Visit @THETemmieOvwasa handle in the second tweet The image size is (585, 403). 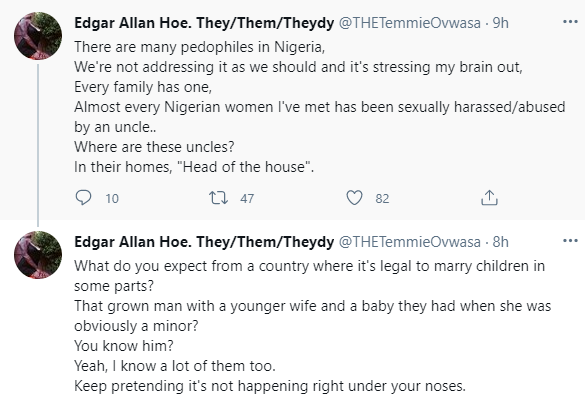pyautogui.click(x=410, y=242)
